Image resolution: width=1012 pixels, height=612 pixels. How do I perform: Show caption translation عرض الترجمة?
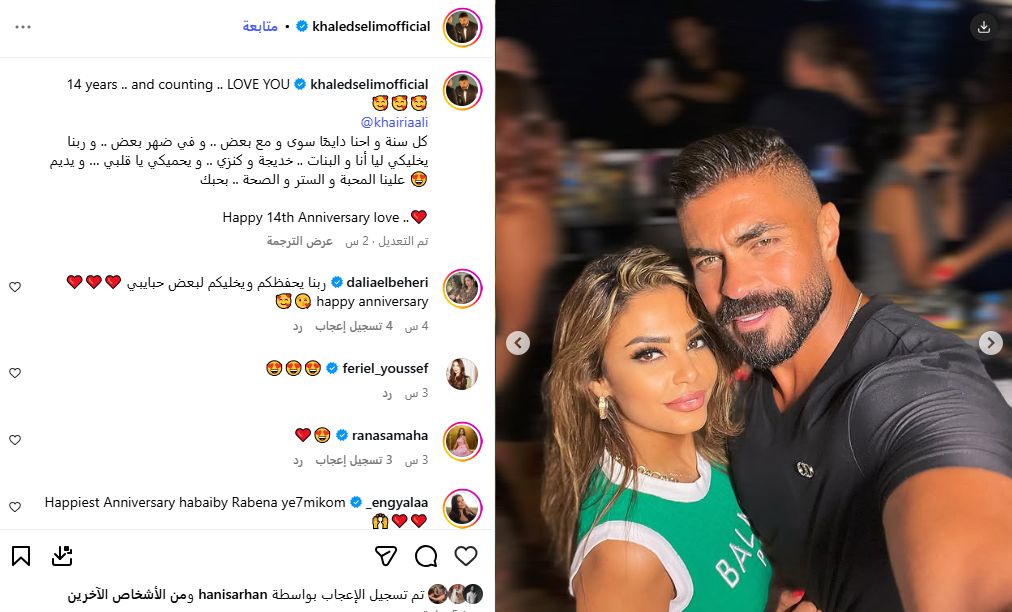299,241
